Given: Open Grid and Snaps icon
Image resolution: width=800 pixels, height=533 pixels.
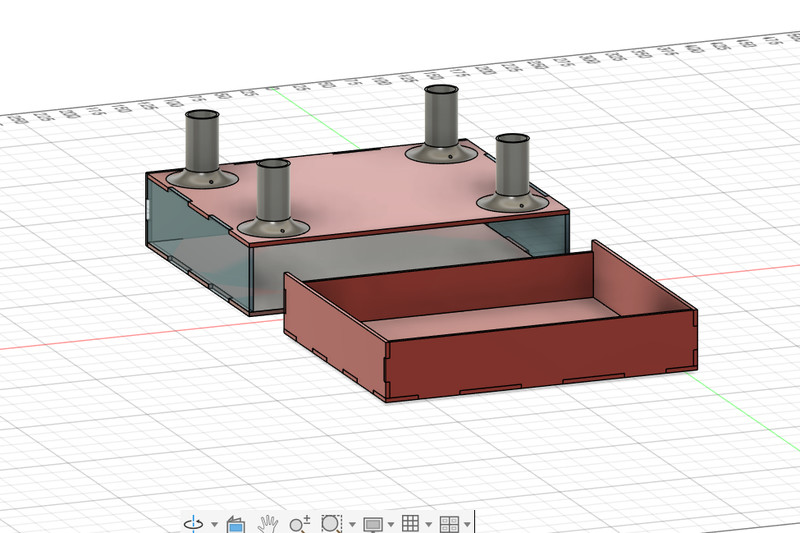Looking at the screenshot, I should pyautogui.click(x=410, y=524).
